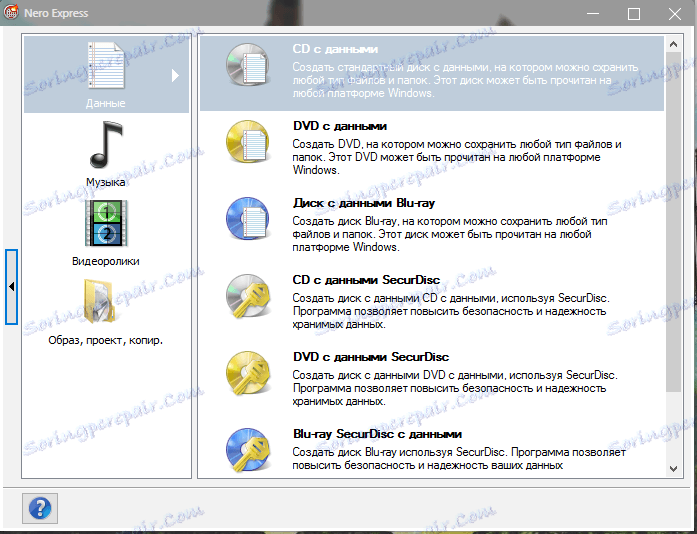Switch to the Музыка category label
This screenshot has height=534, width=697.
(105, 182)
